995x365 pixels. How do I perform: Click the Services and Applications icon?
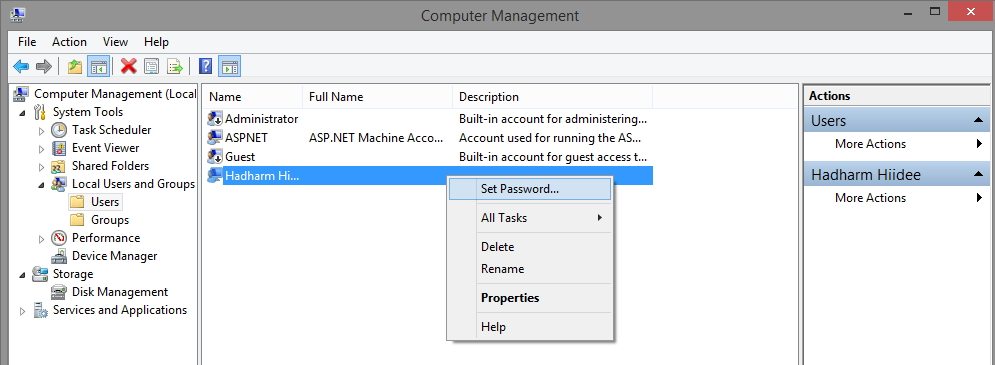click(x=40, y=310)
